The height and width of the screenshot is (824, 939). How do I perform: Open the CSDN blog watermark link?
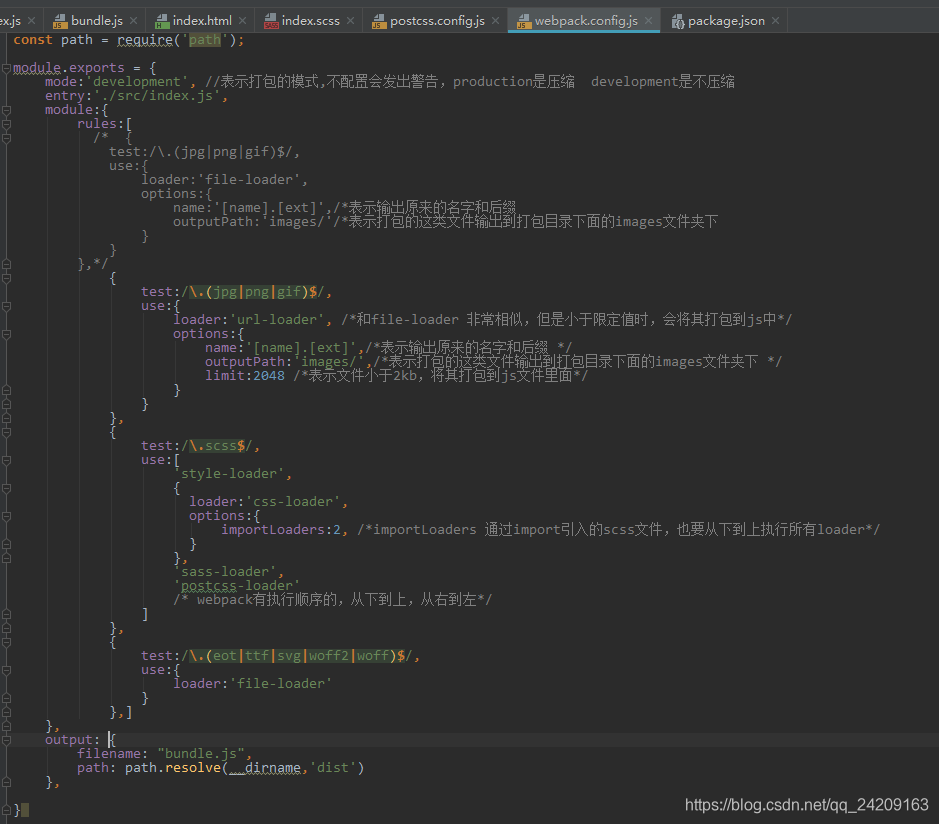pos(809,804)
